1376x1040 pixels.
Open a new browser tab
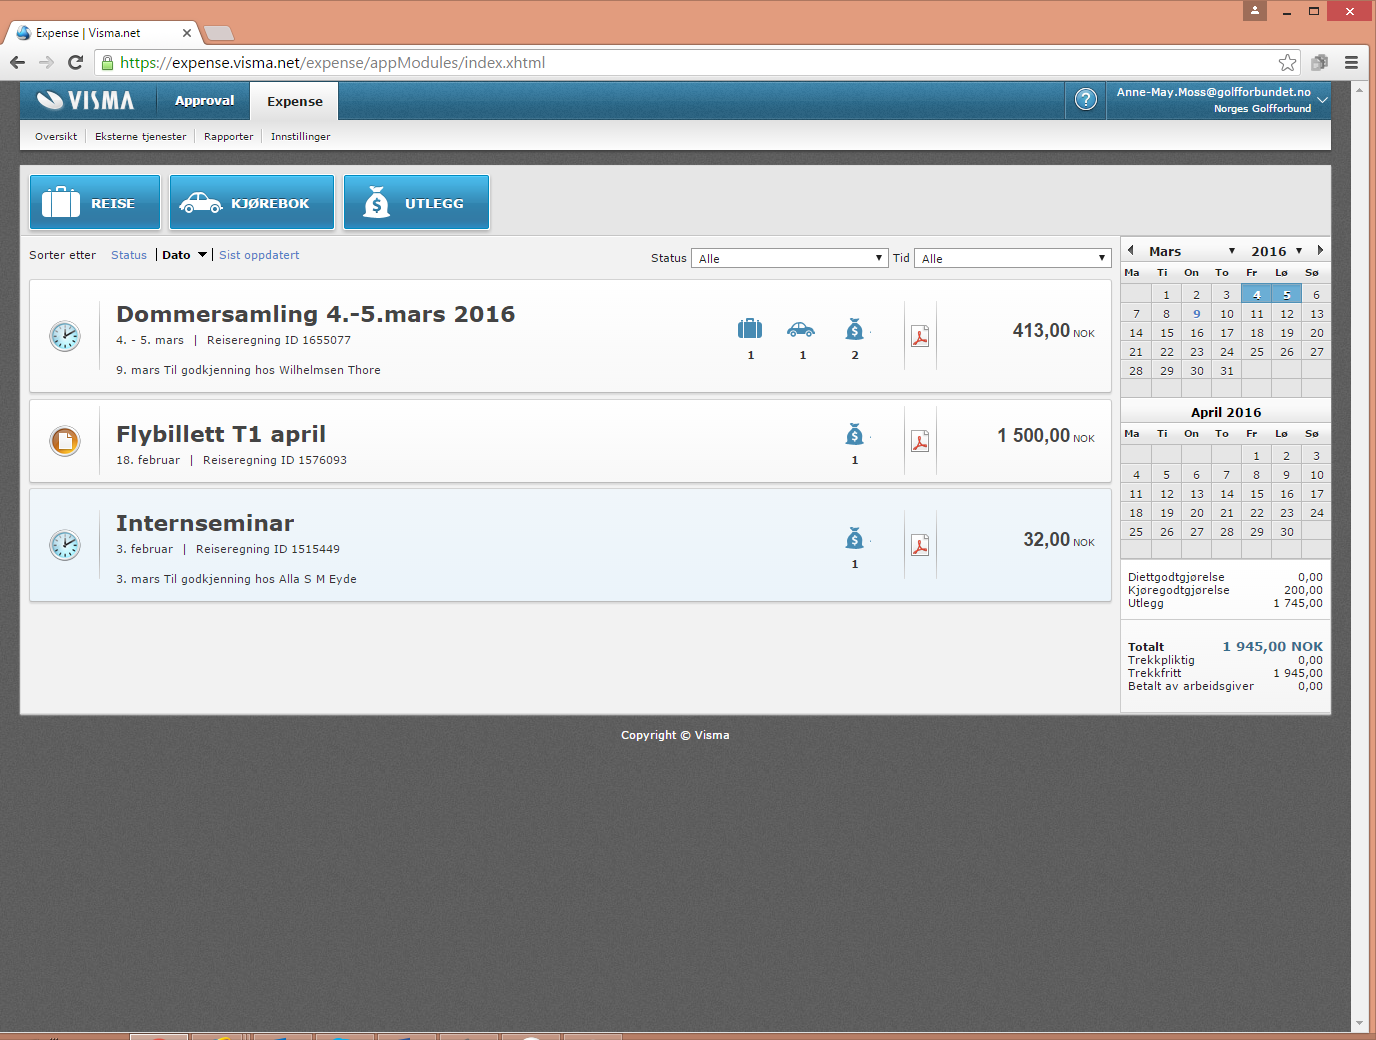click(219, 33)
